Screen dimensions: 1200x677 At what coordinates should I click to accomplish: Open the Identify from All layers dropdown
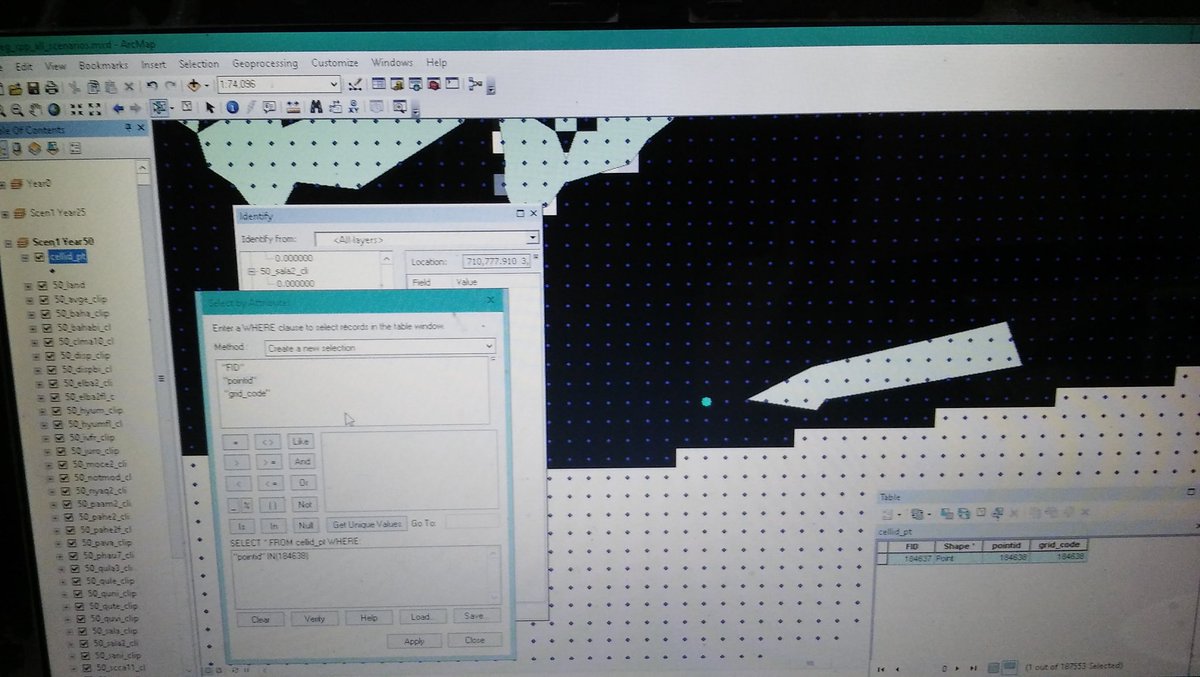pyautogui.click(x=532, y=238)
